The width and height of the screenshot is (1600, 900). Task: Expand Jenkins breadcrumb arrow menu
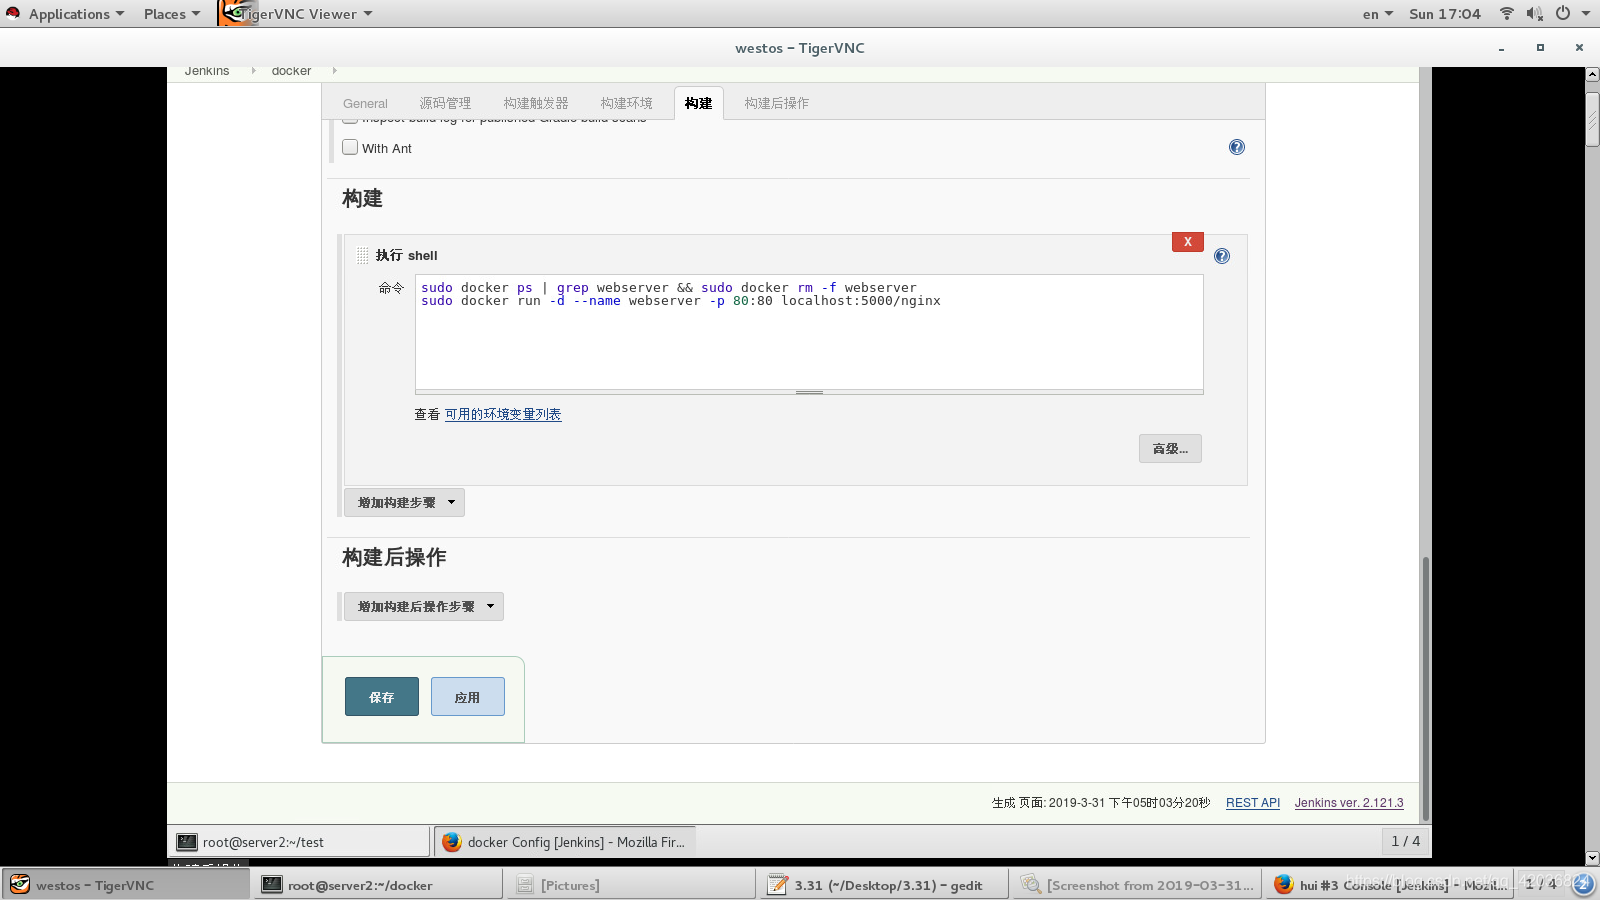pyautogui.click(x=253, y=71)
